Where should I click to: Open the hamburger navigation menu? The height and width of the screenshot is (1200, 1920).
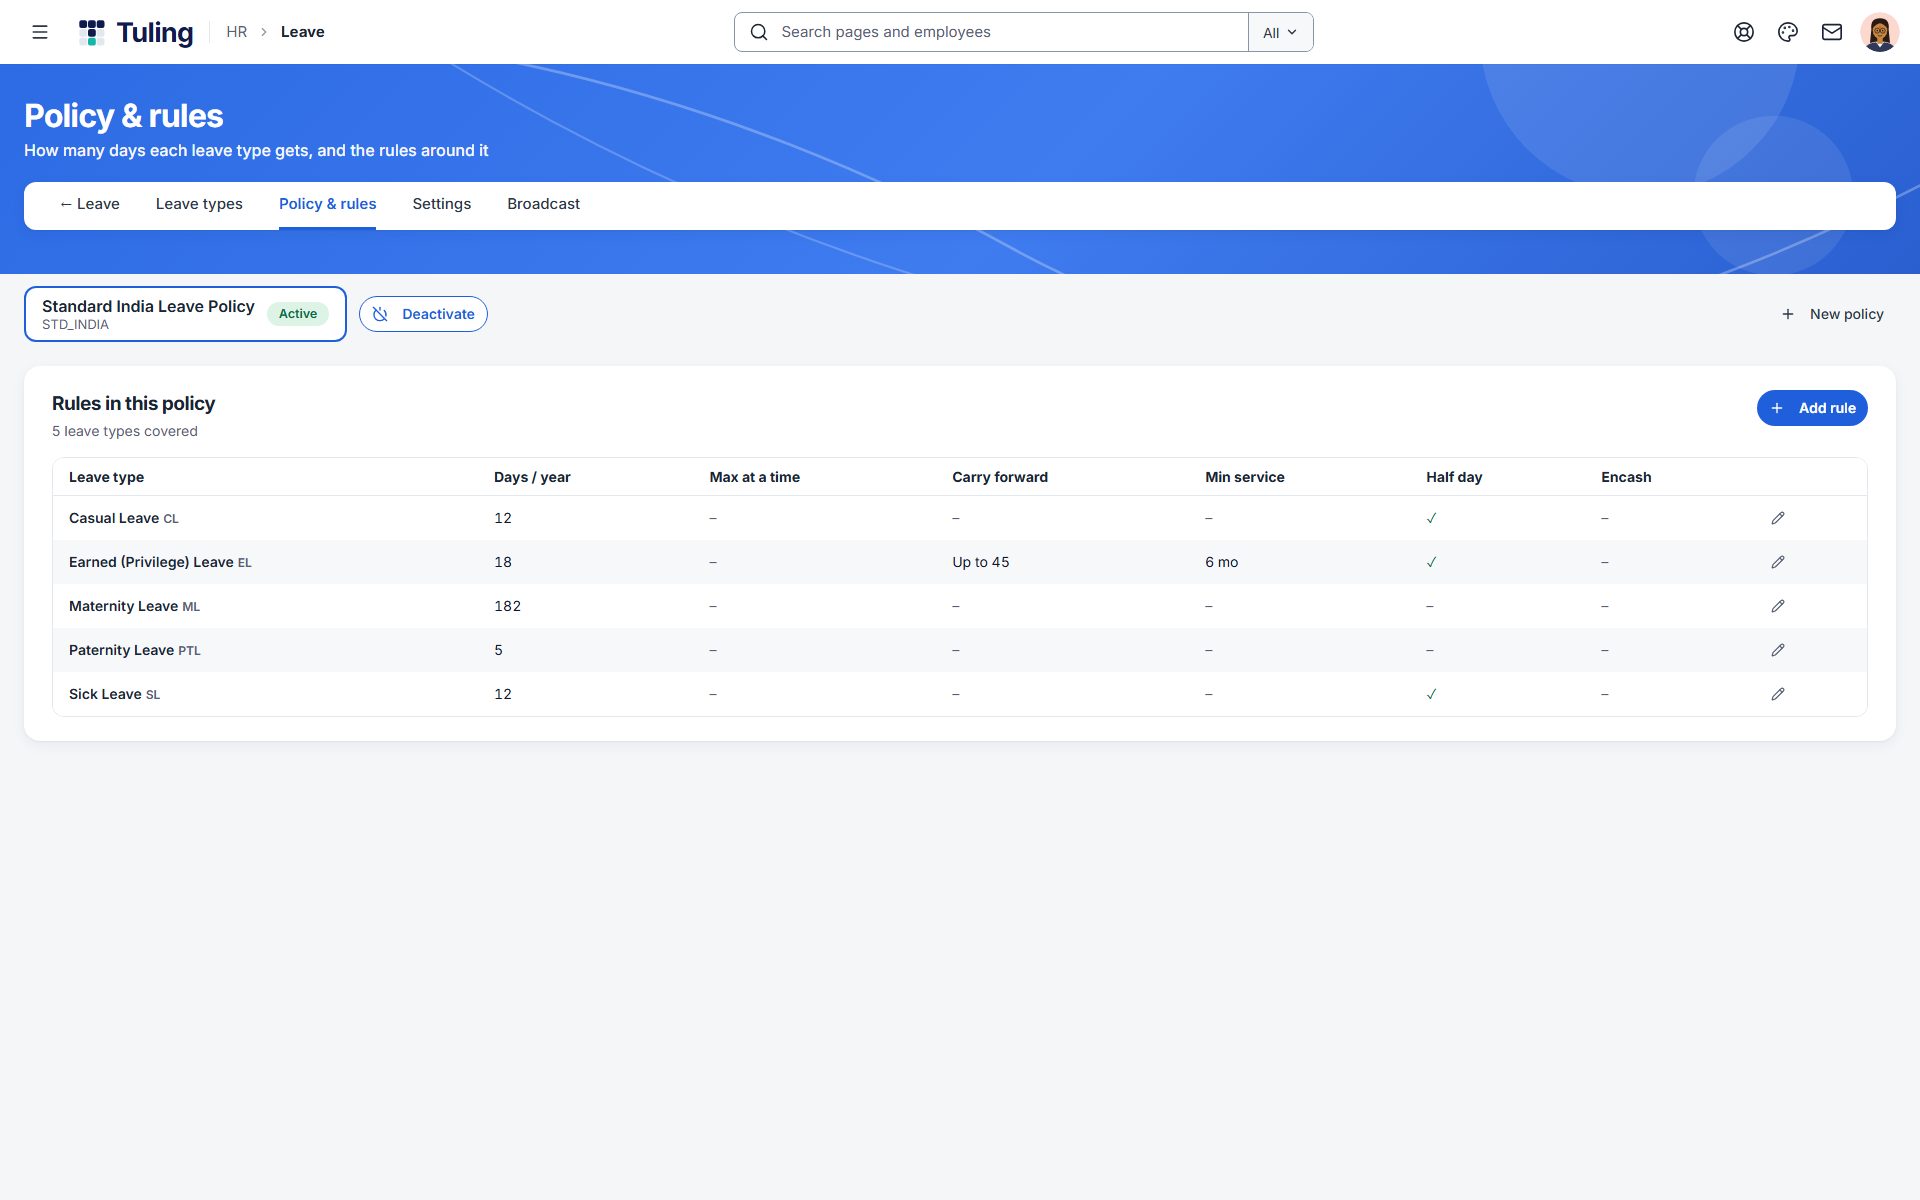(40, 32)
